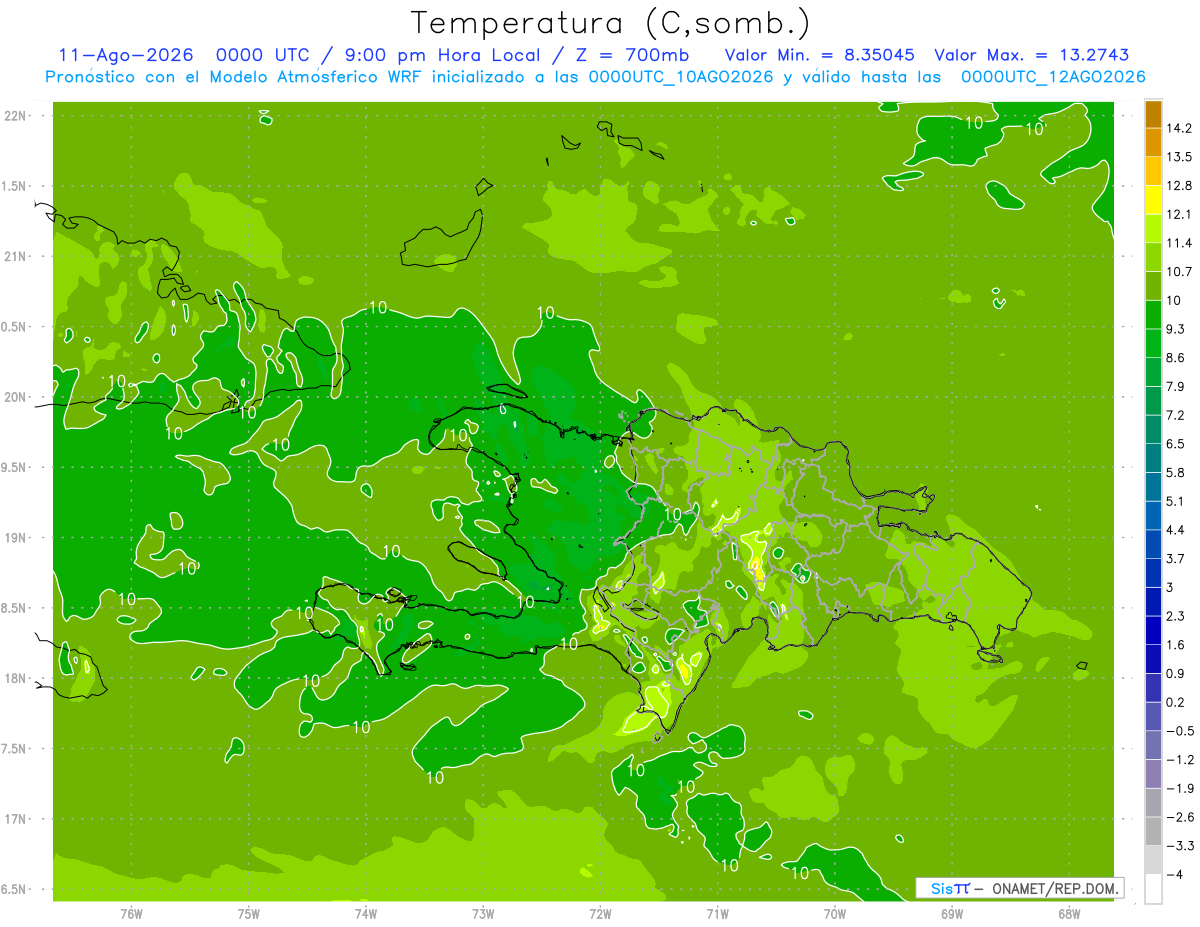Click the 5.1 colorbar scale value
The height and width of the screenshot is (927, 1200).
coord(1176,501)
